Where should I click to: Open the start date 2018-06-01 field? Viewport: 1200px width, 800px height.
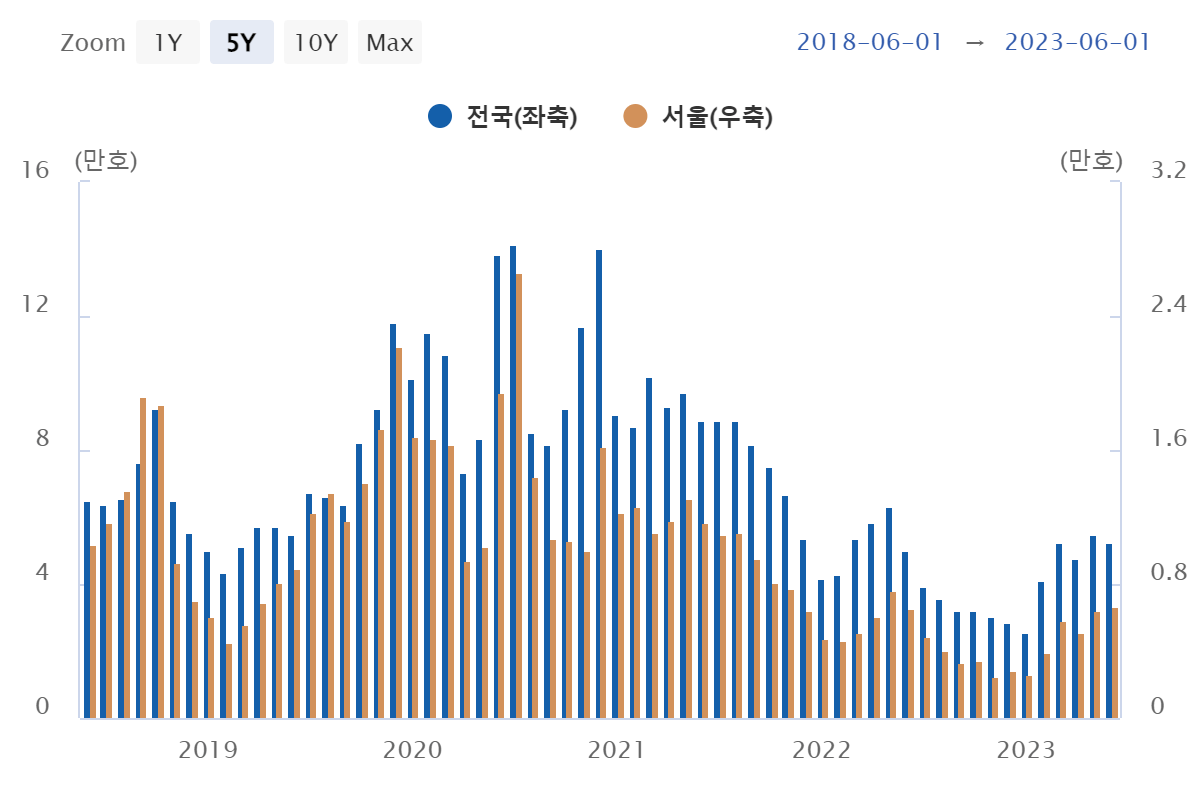click(868, 42)
